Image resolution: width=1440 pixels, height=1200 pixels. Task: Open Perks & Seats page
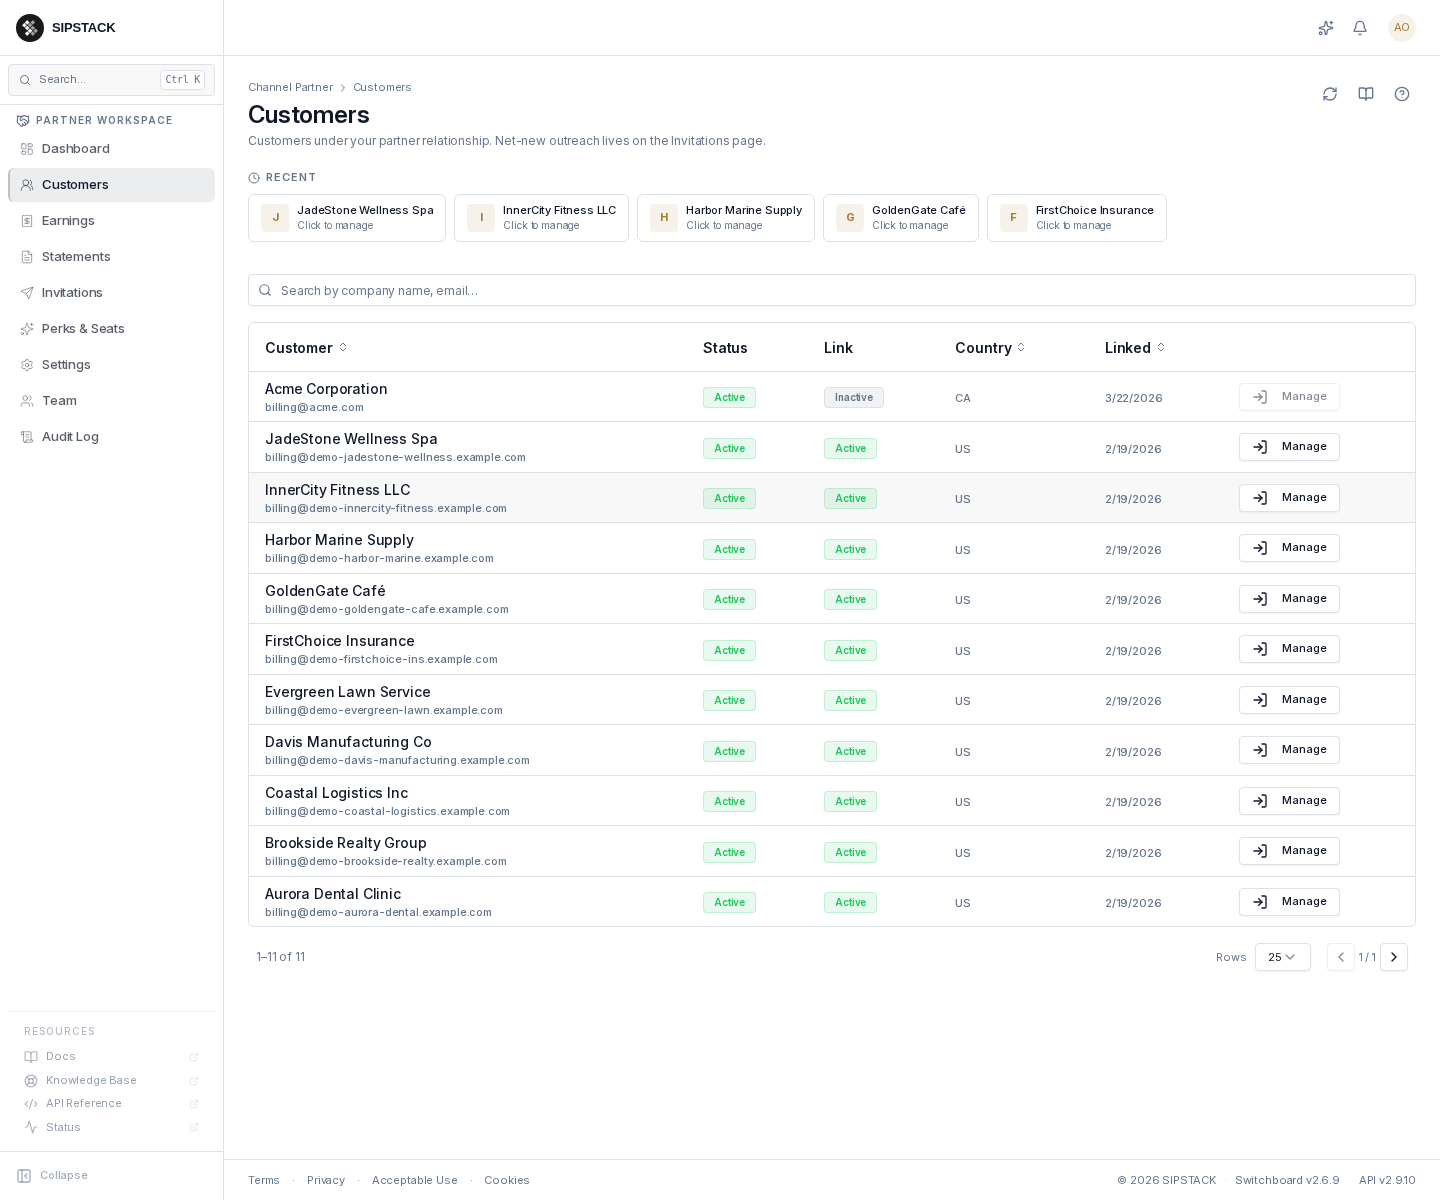click(111, 329)
